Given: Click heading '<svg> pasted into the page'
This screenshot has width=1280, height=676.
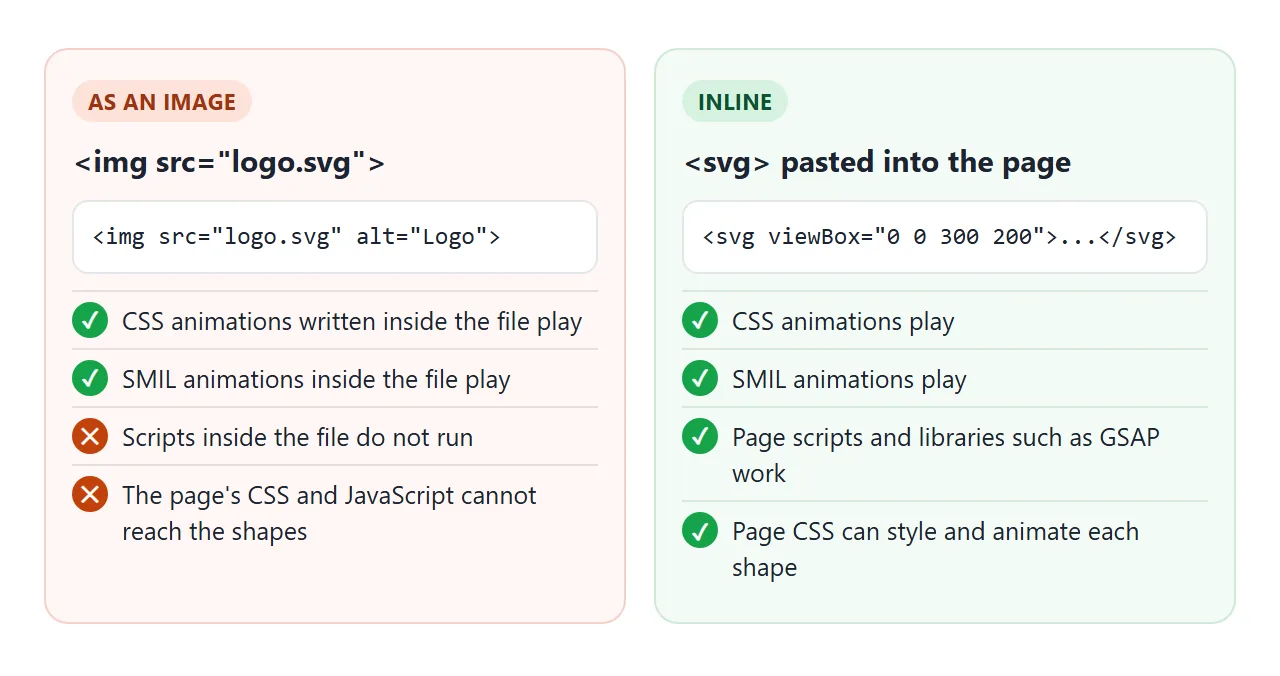Looking at the screenshot, I should tap(878, 162).
